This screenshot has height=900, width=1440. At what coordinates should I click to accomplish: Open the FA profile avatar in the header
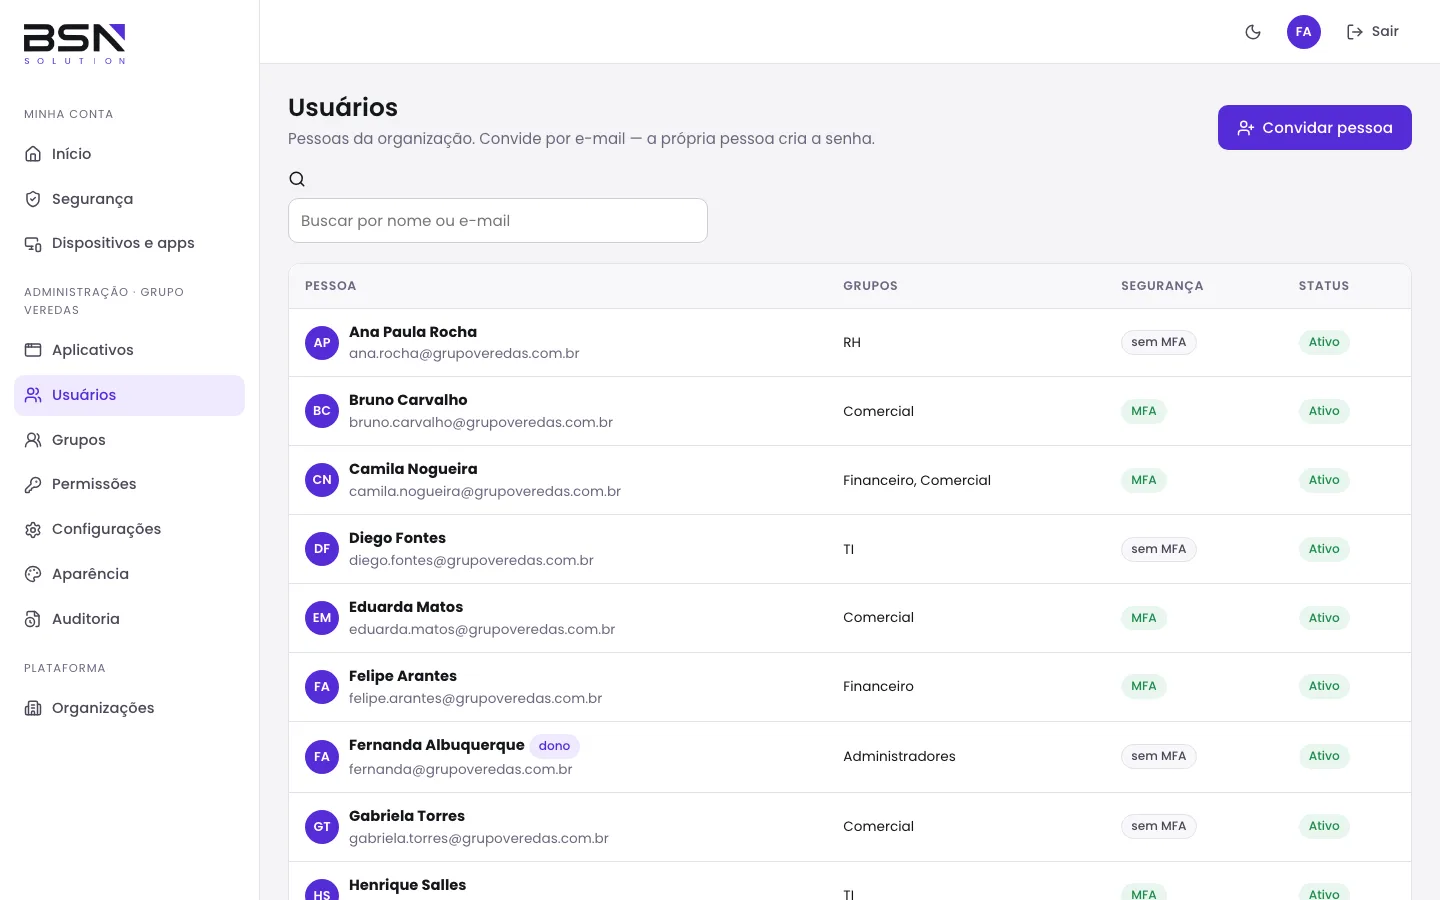point(1304,32)
